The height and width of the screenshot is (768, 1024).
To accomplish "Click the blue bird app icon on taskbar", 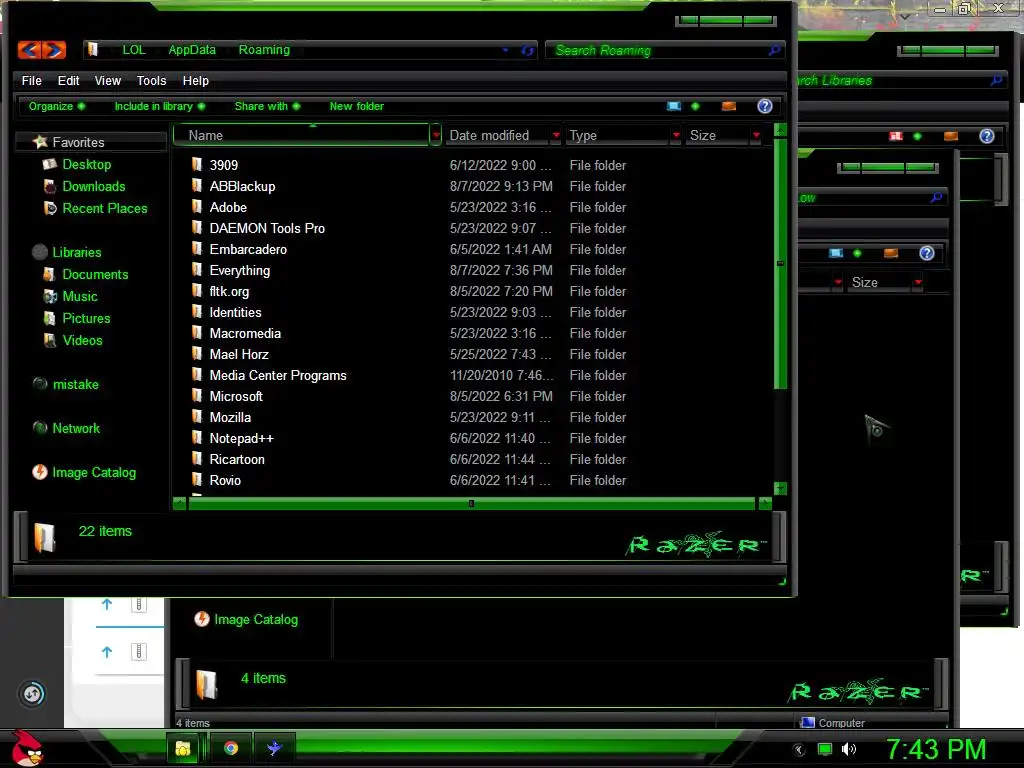I will point(274,748).
